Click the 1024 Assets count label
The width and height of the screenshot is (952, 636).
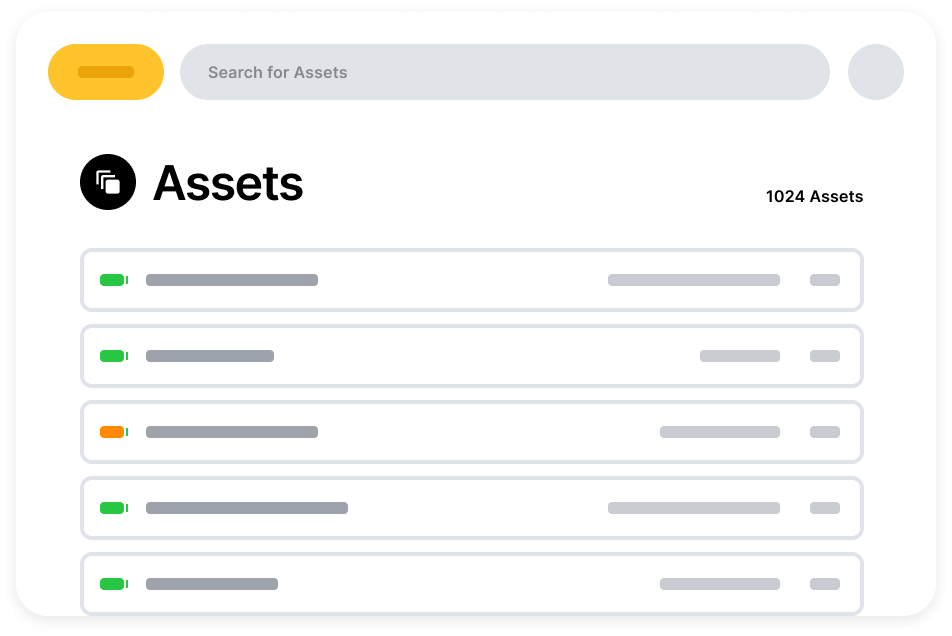tap(814, 197)
